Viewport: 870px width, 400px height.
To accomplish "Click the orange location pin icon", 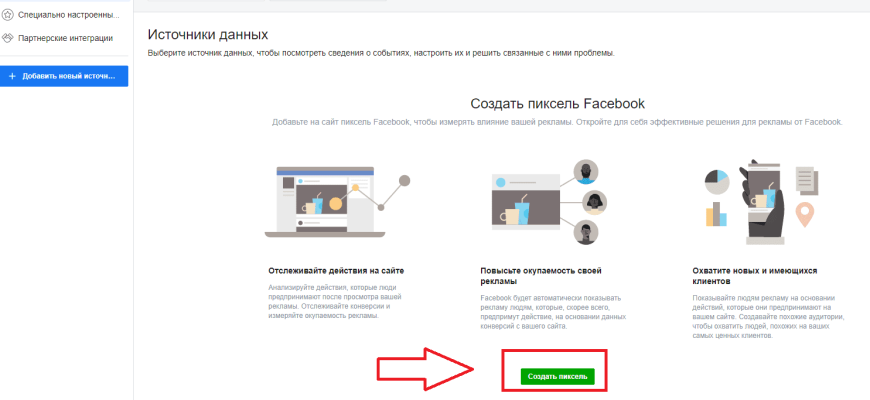I will click(805, 215).
